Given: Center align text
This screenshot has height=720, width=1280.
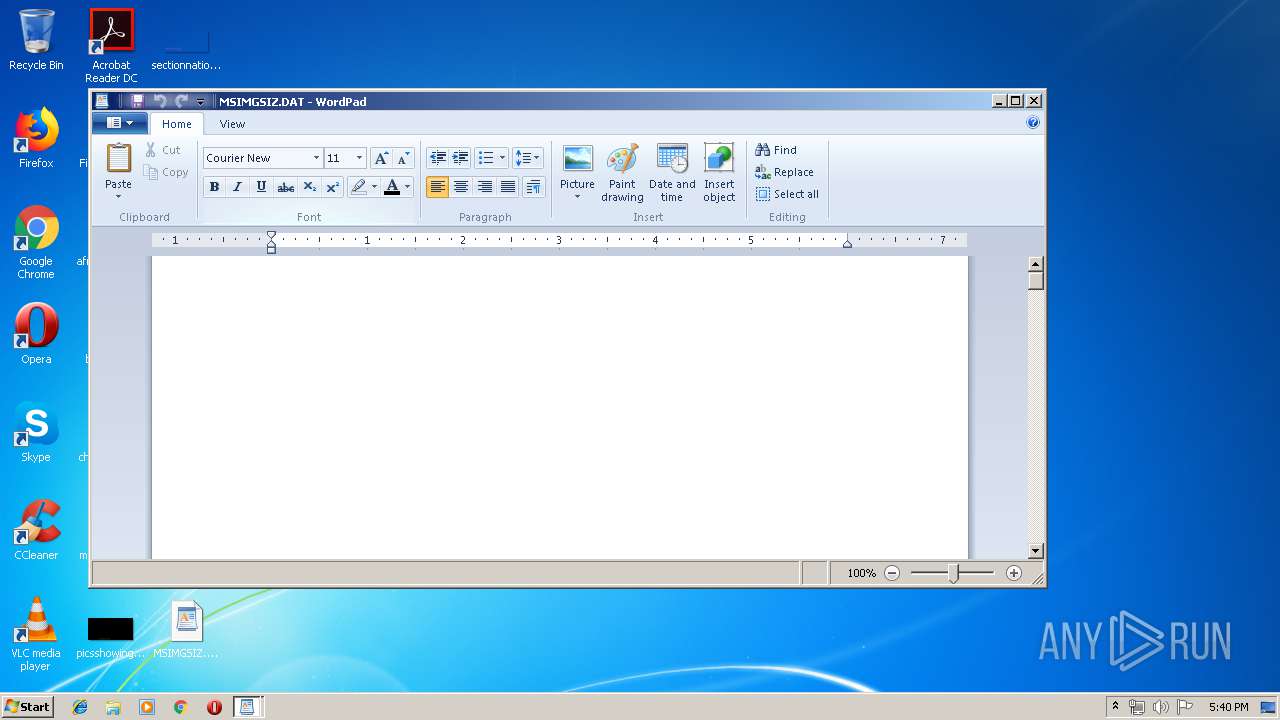Looking at the screenshot, I should 461,187.
